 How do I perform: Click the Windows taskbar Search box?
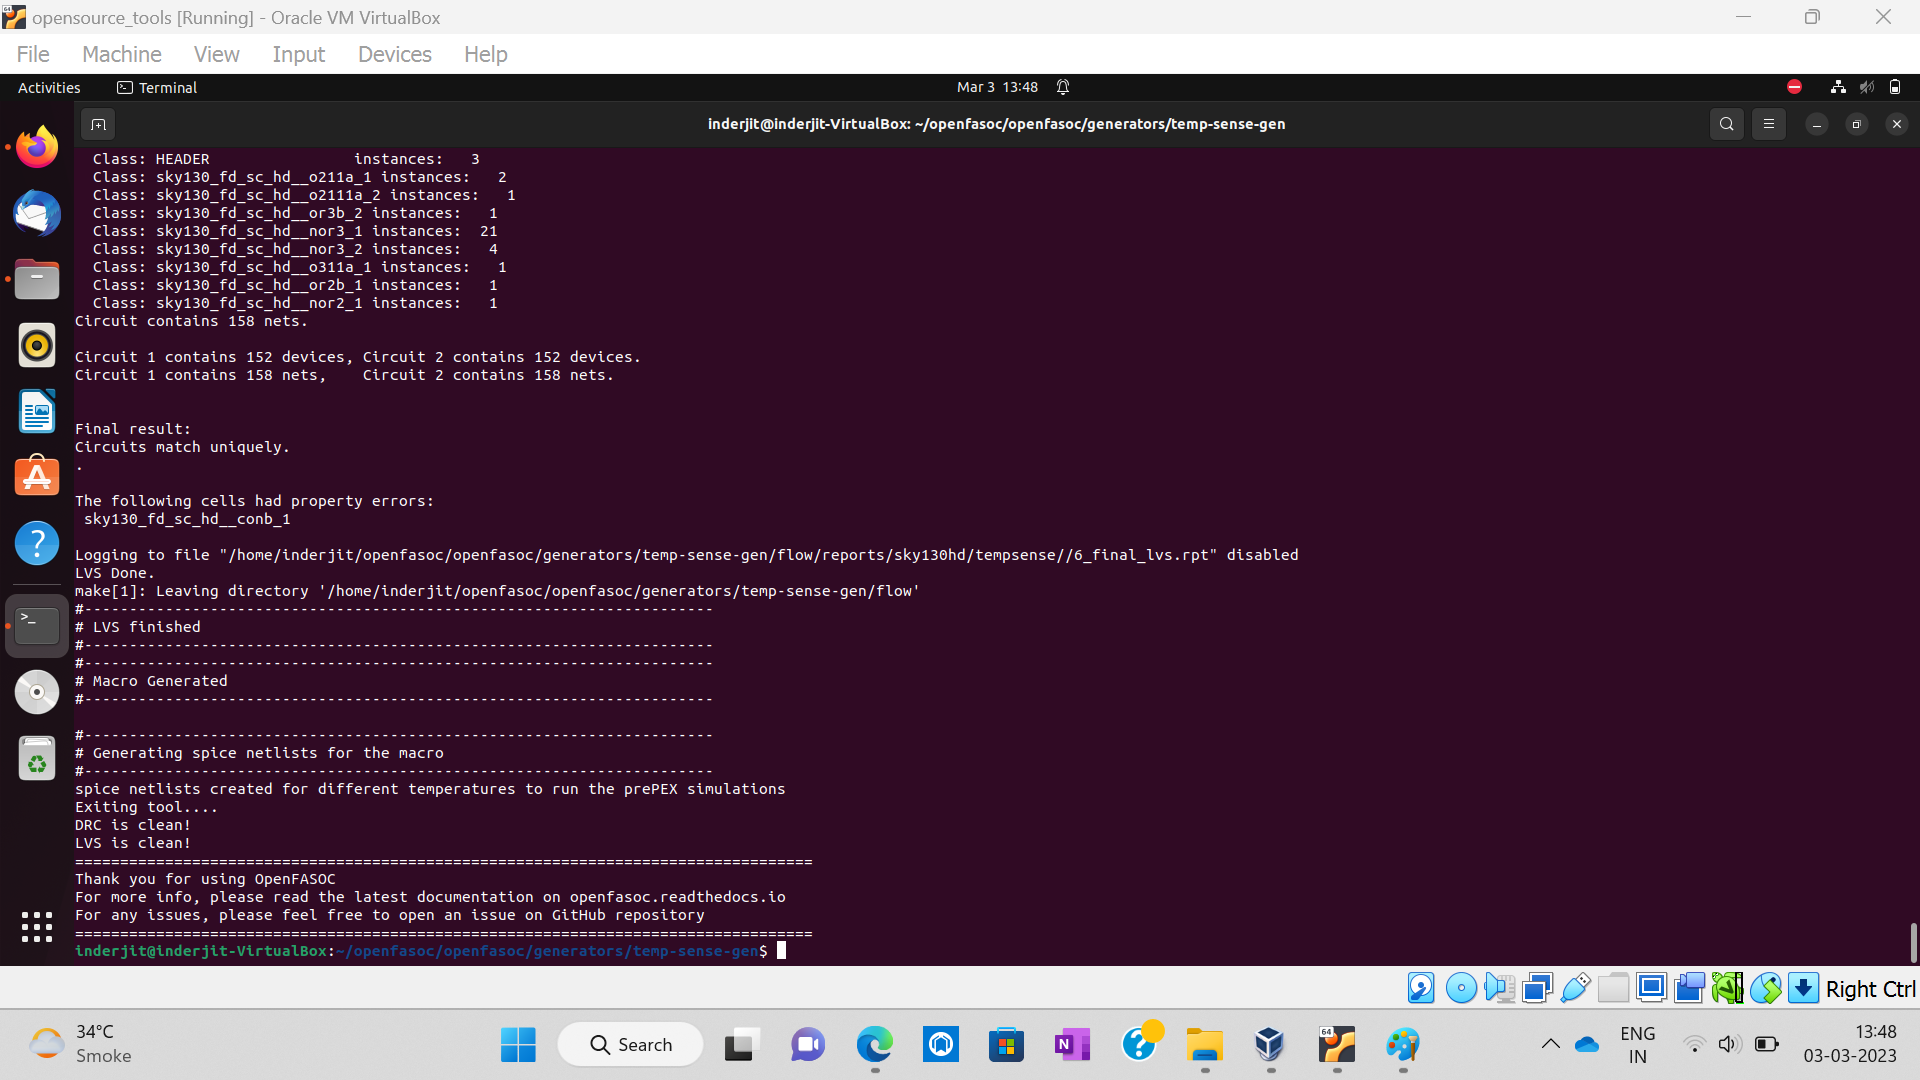click(x=631, y=1045)
